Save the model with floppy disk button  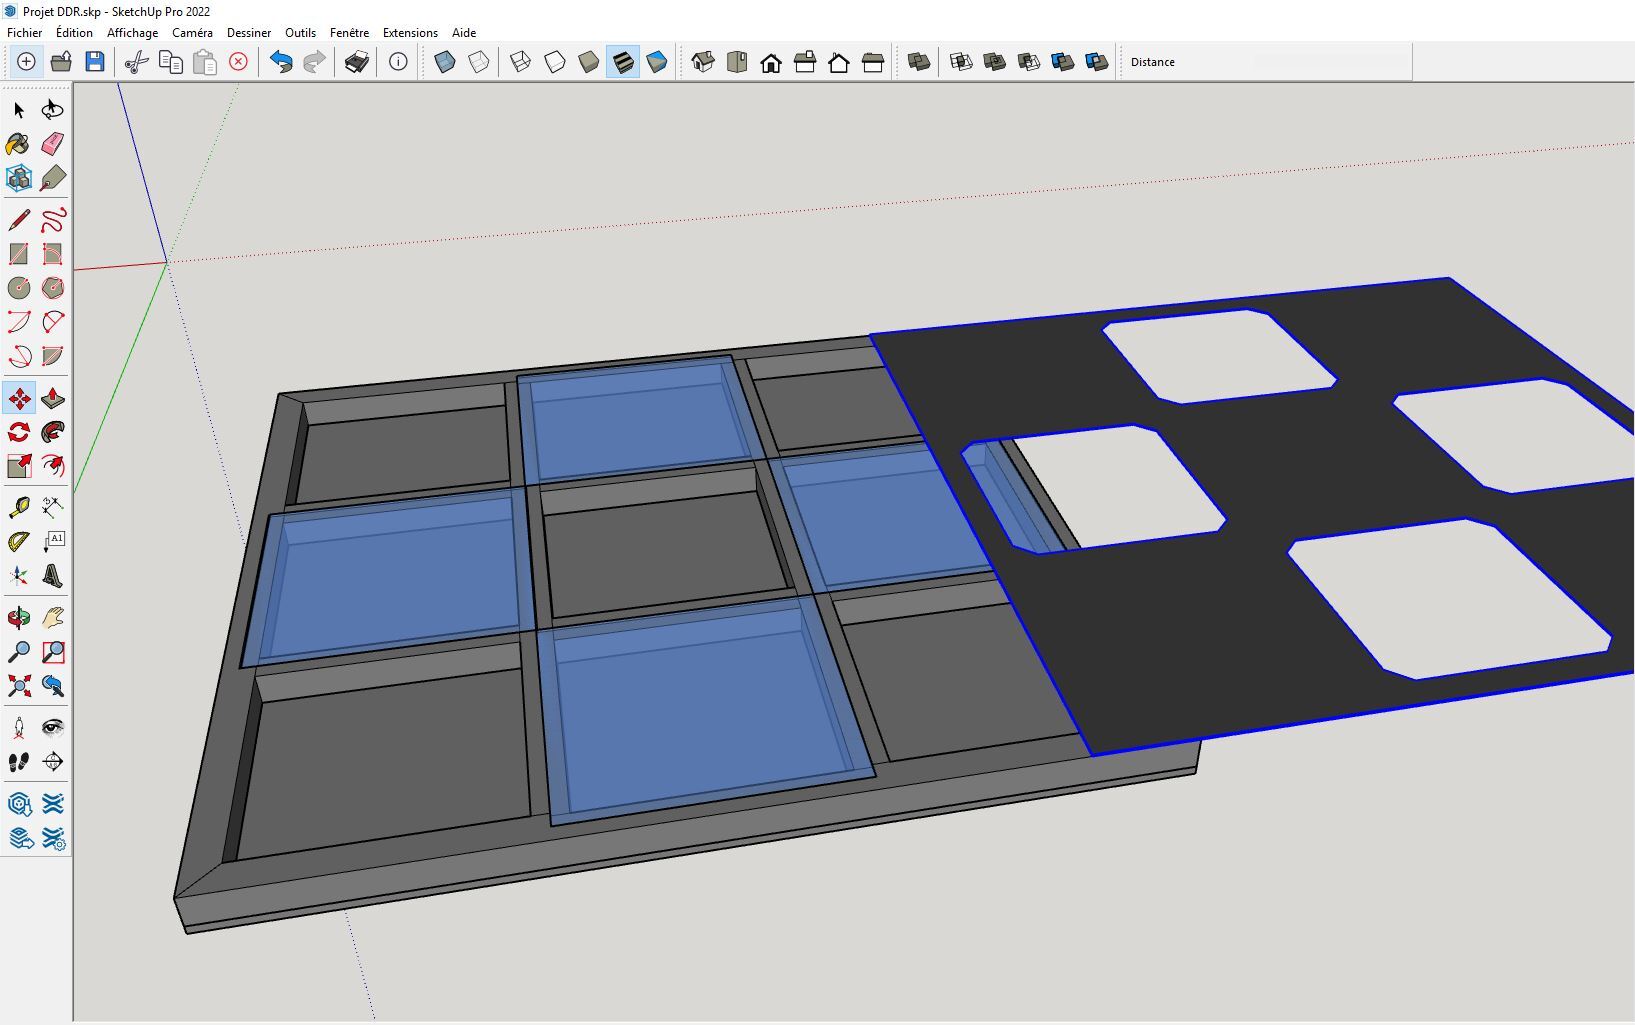pos(95,62)
